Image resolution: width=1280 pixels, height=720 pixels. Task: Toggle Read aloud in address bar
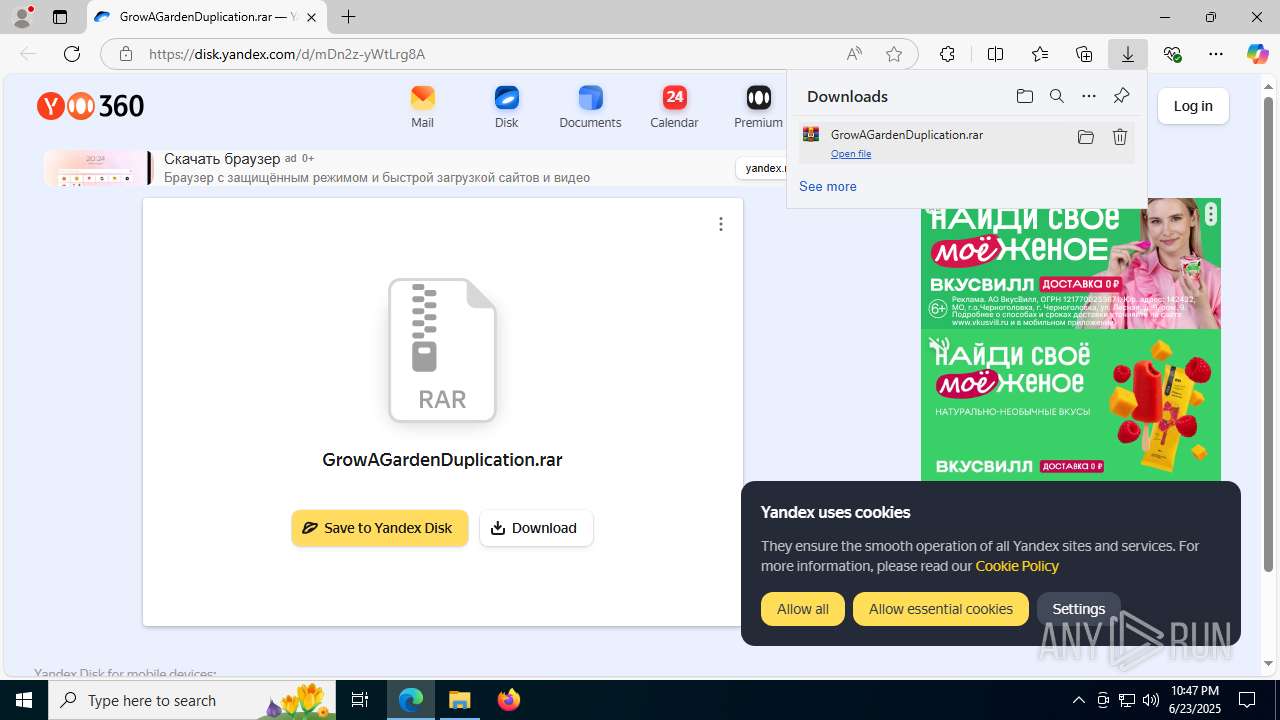[x=854, y=54]
